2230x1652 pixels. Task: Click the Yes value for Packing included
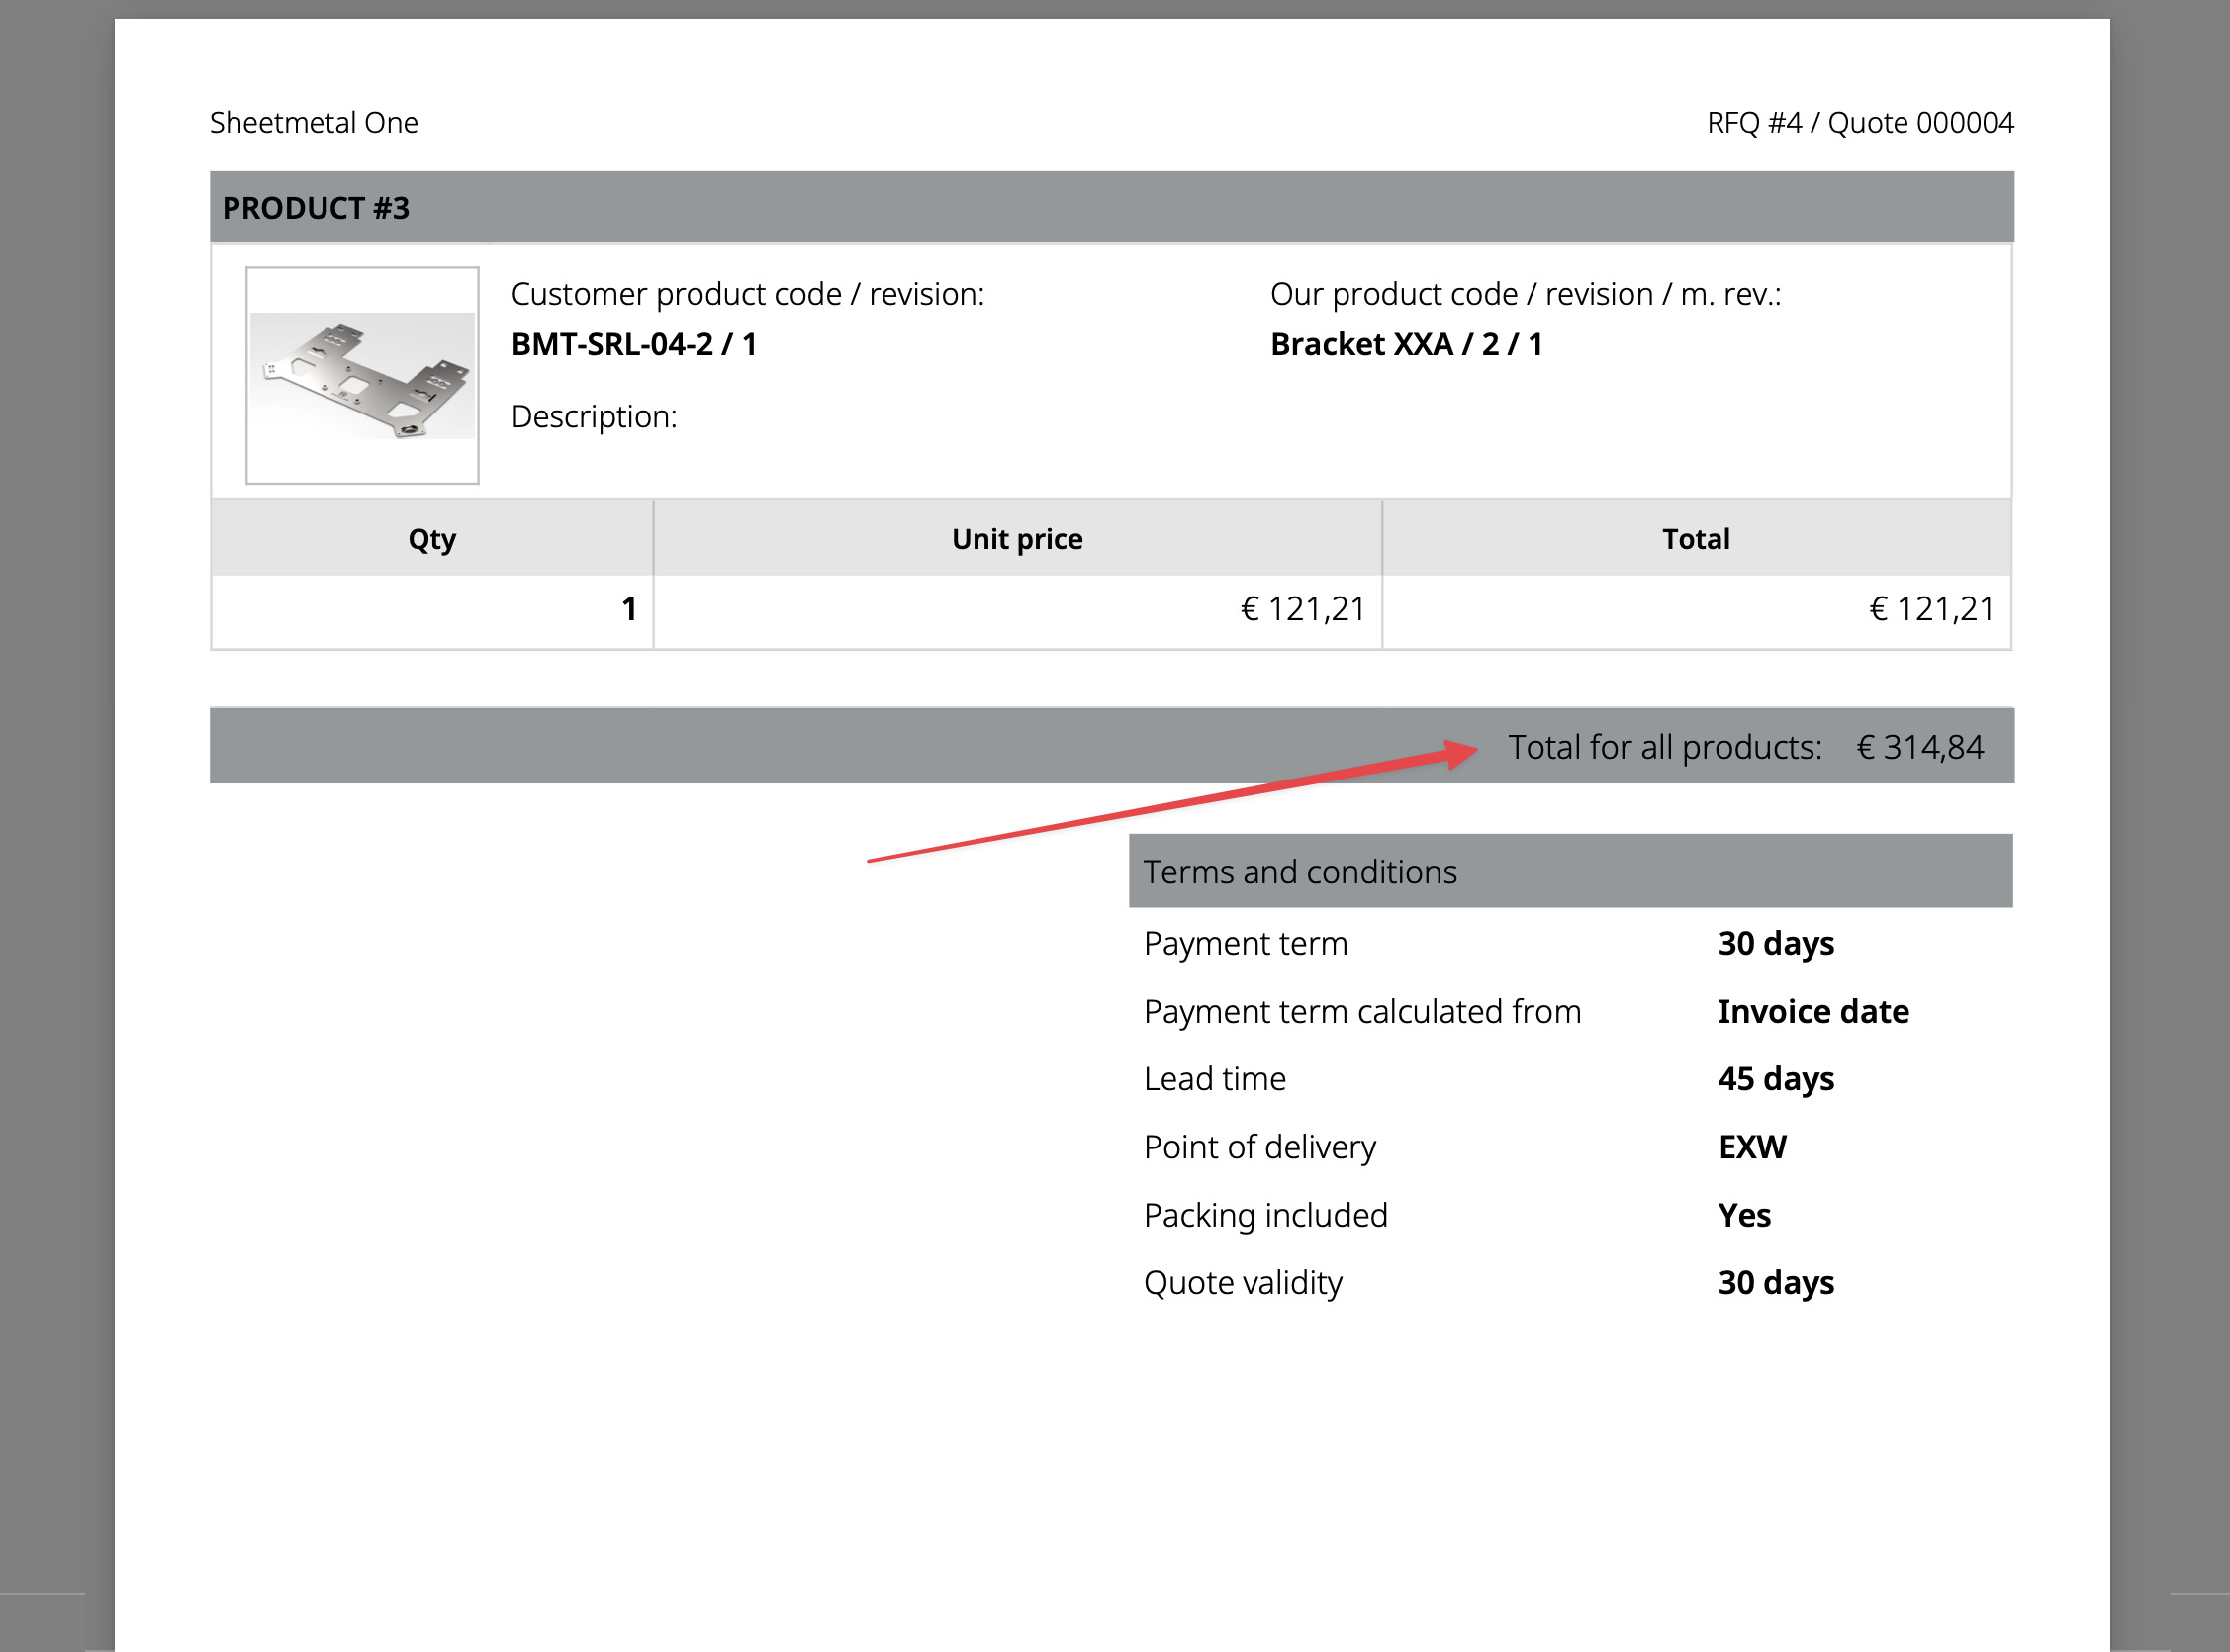point(1743,1215)
